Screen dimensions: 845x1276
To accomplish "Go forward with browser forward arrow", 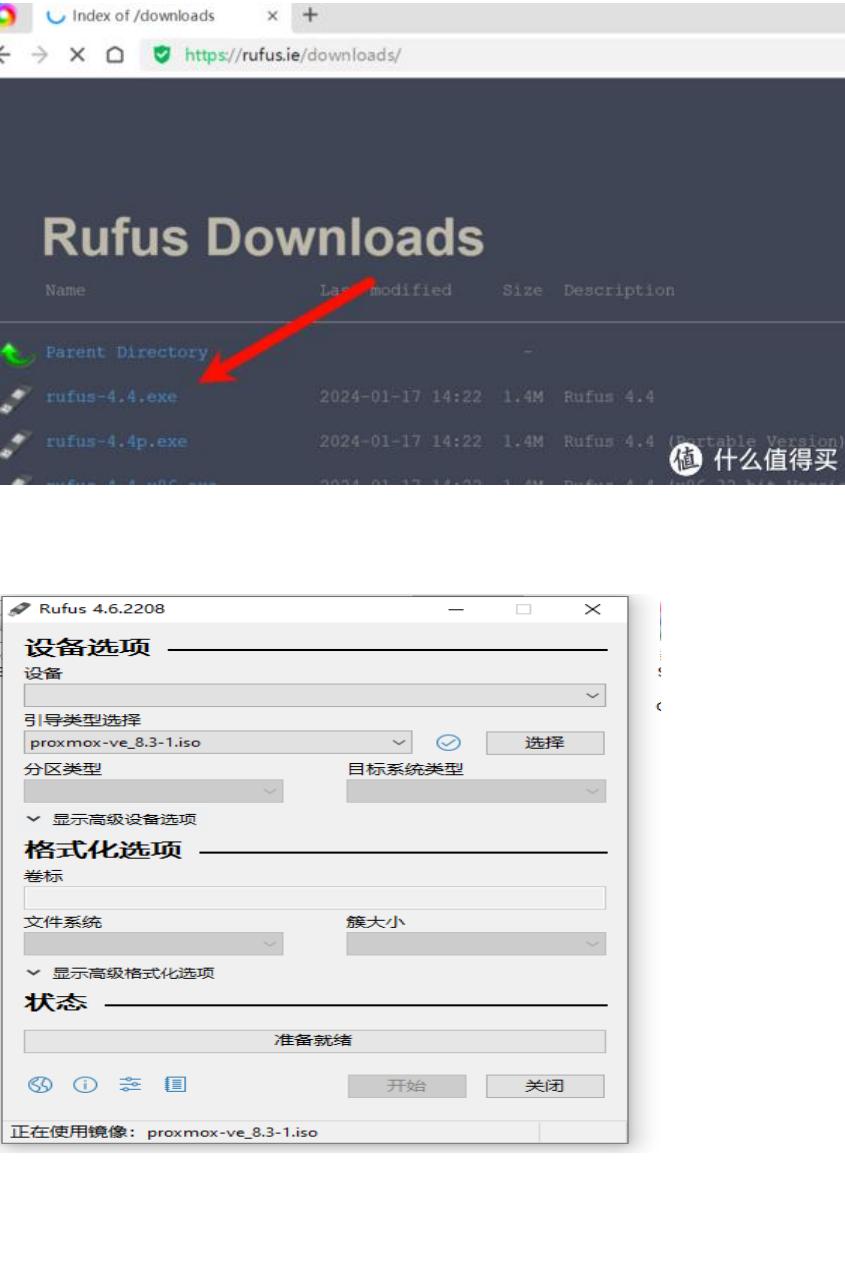I will click(39, 55).
